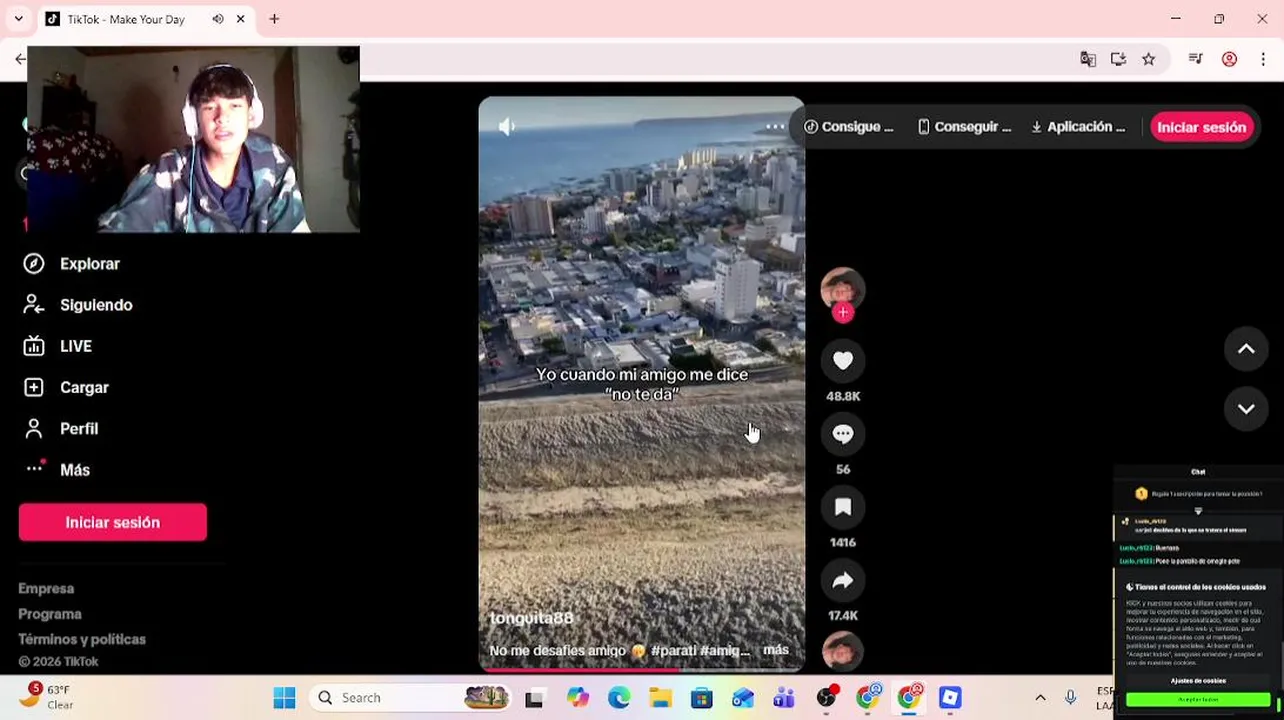The width and height of the screenshot is (1284, 720).
Task: Open Perfil in the sidebar
Action: 61,429
